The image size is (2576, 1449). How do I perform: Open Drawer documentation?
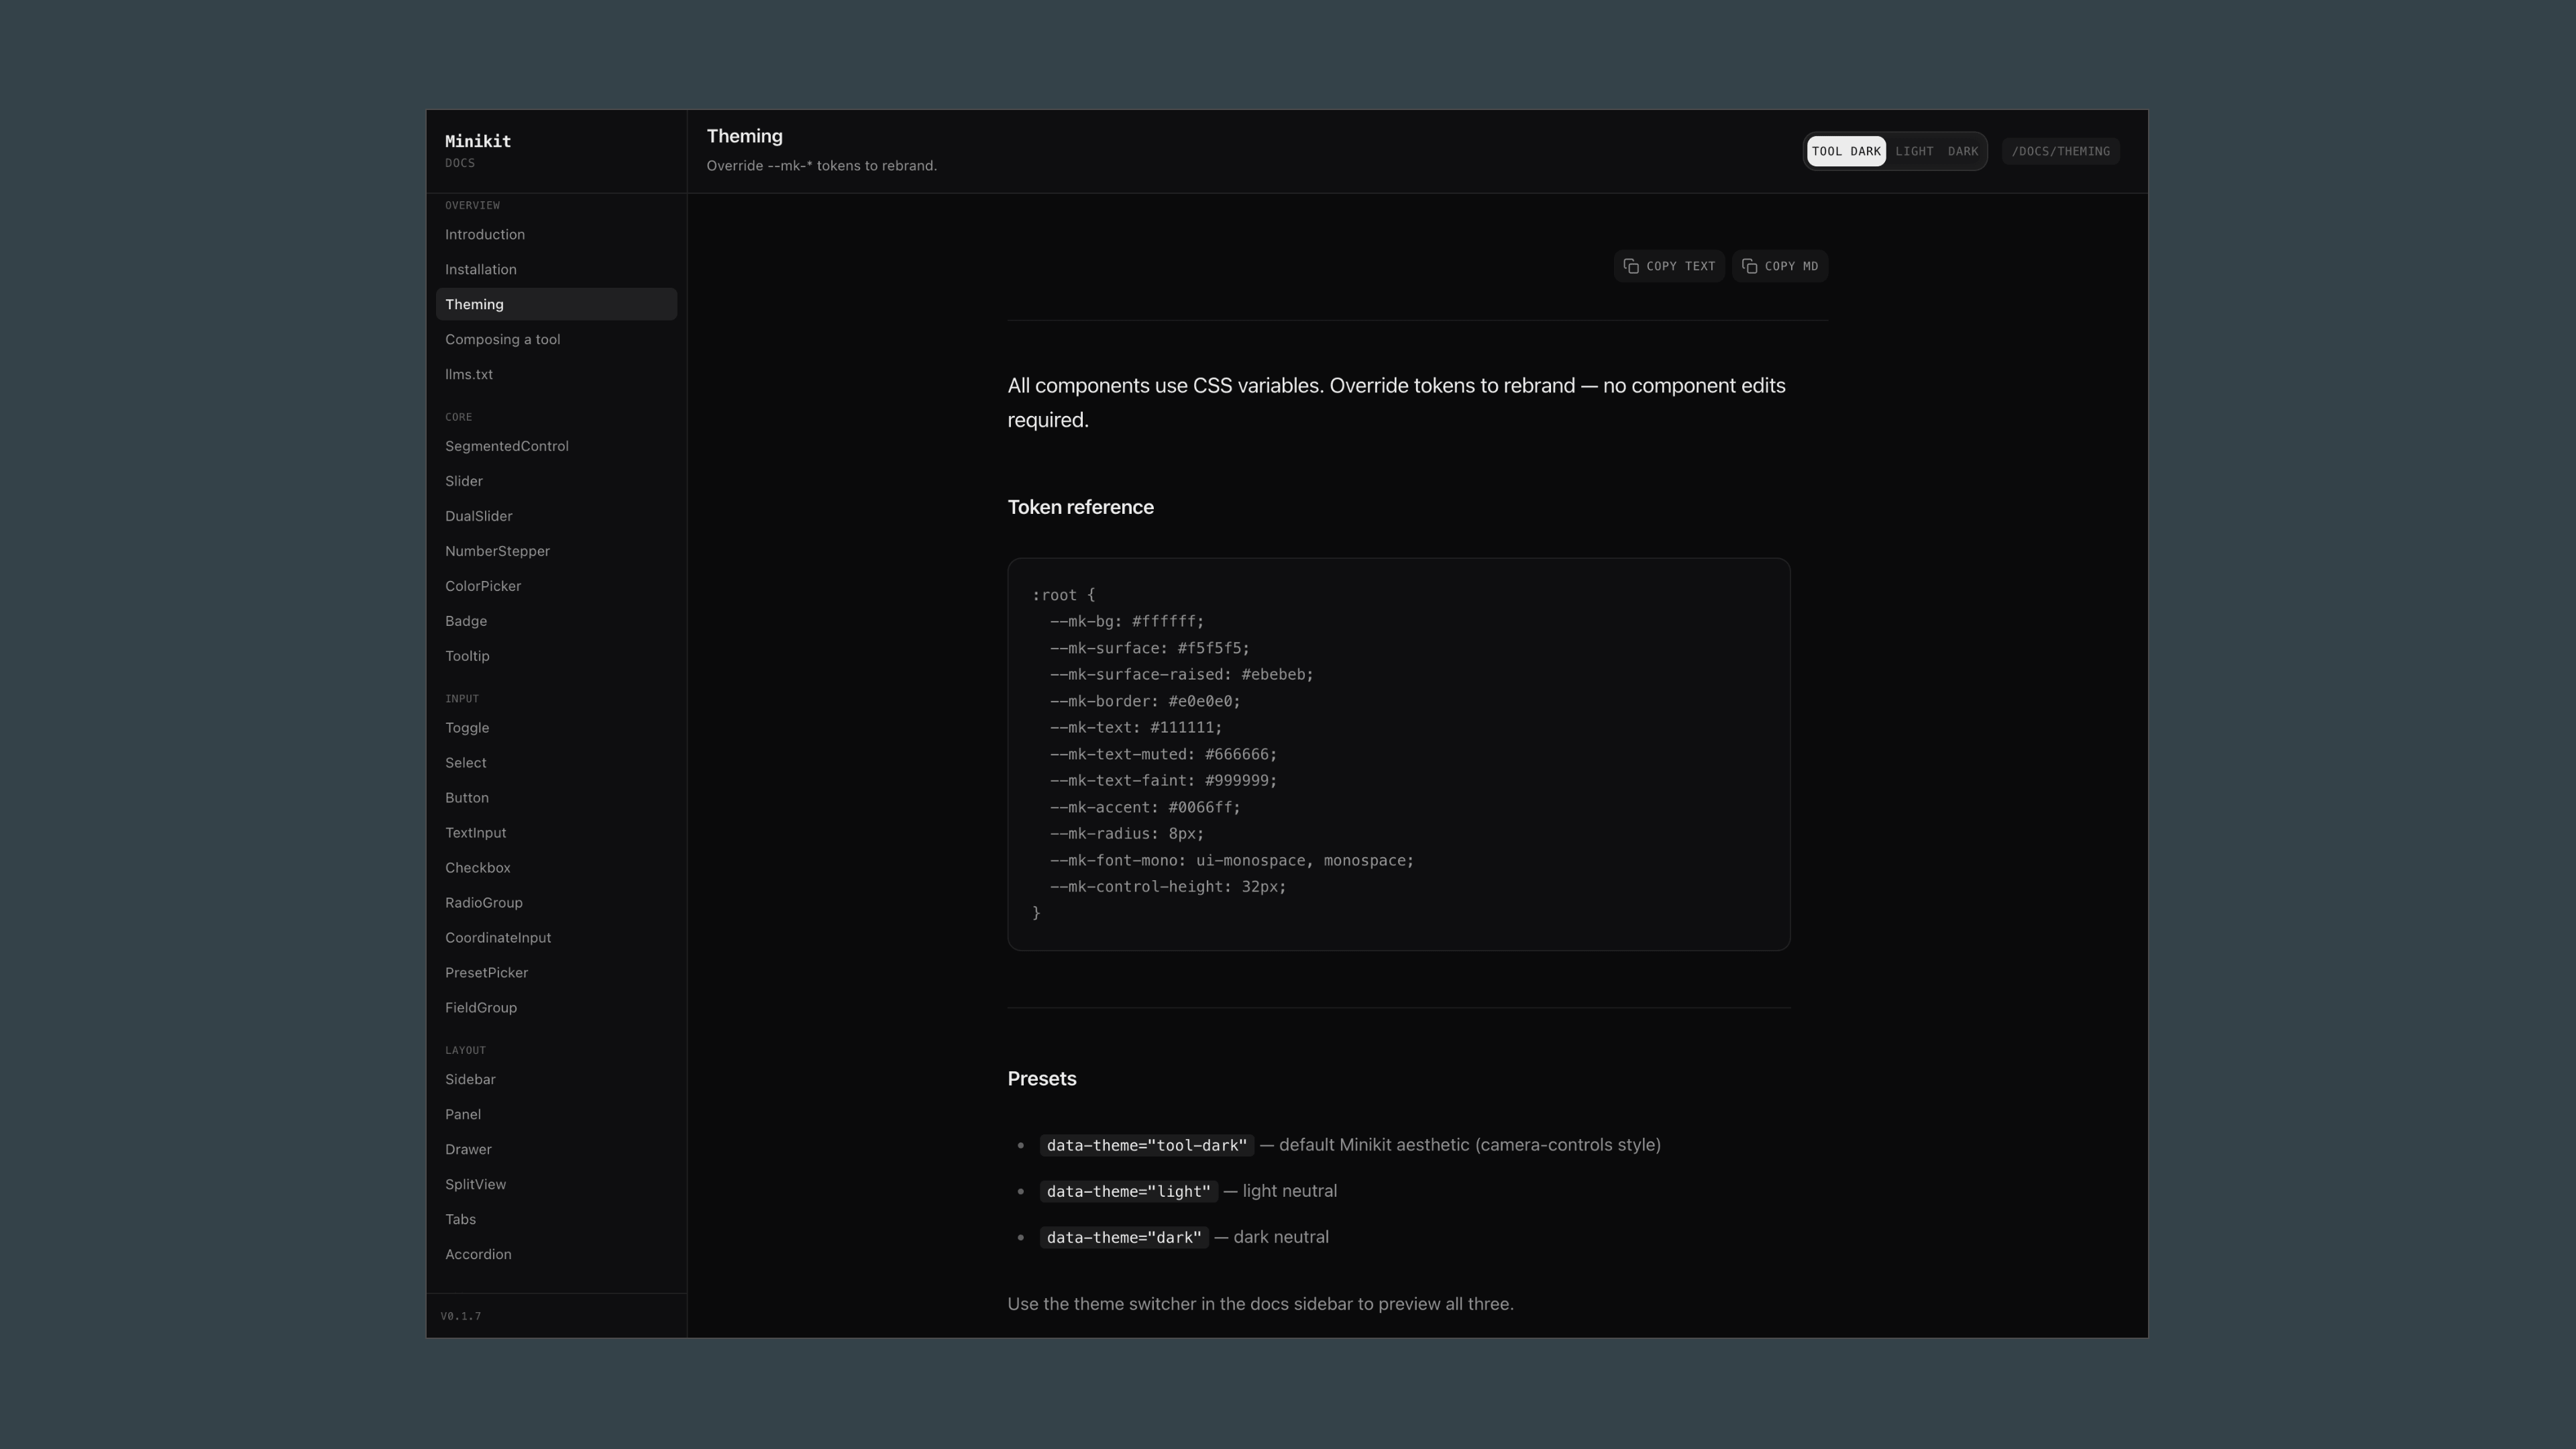[556, 1150]
